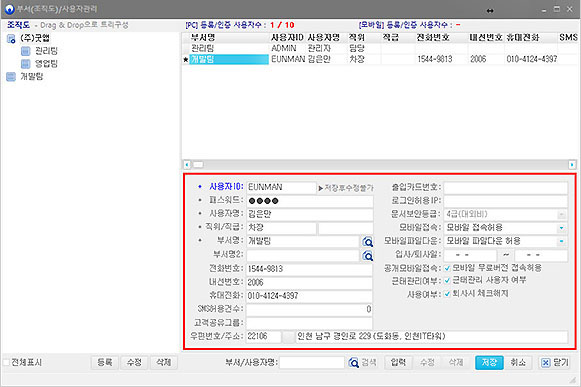581x387 pixels.
Task: Click the 부서/사용자명 search input field
Action: click(x=312, y=363)
